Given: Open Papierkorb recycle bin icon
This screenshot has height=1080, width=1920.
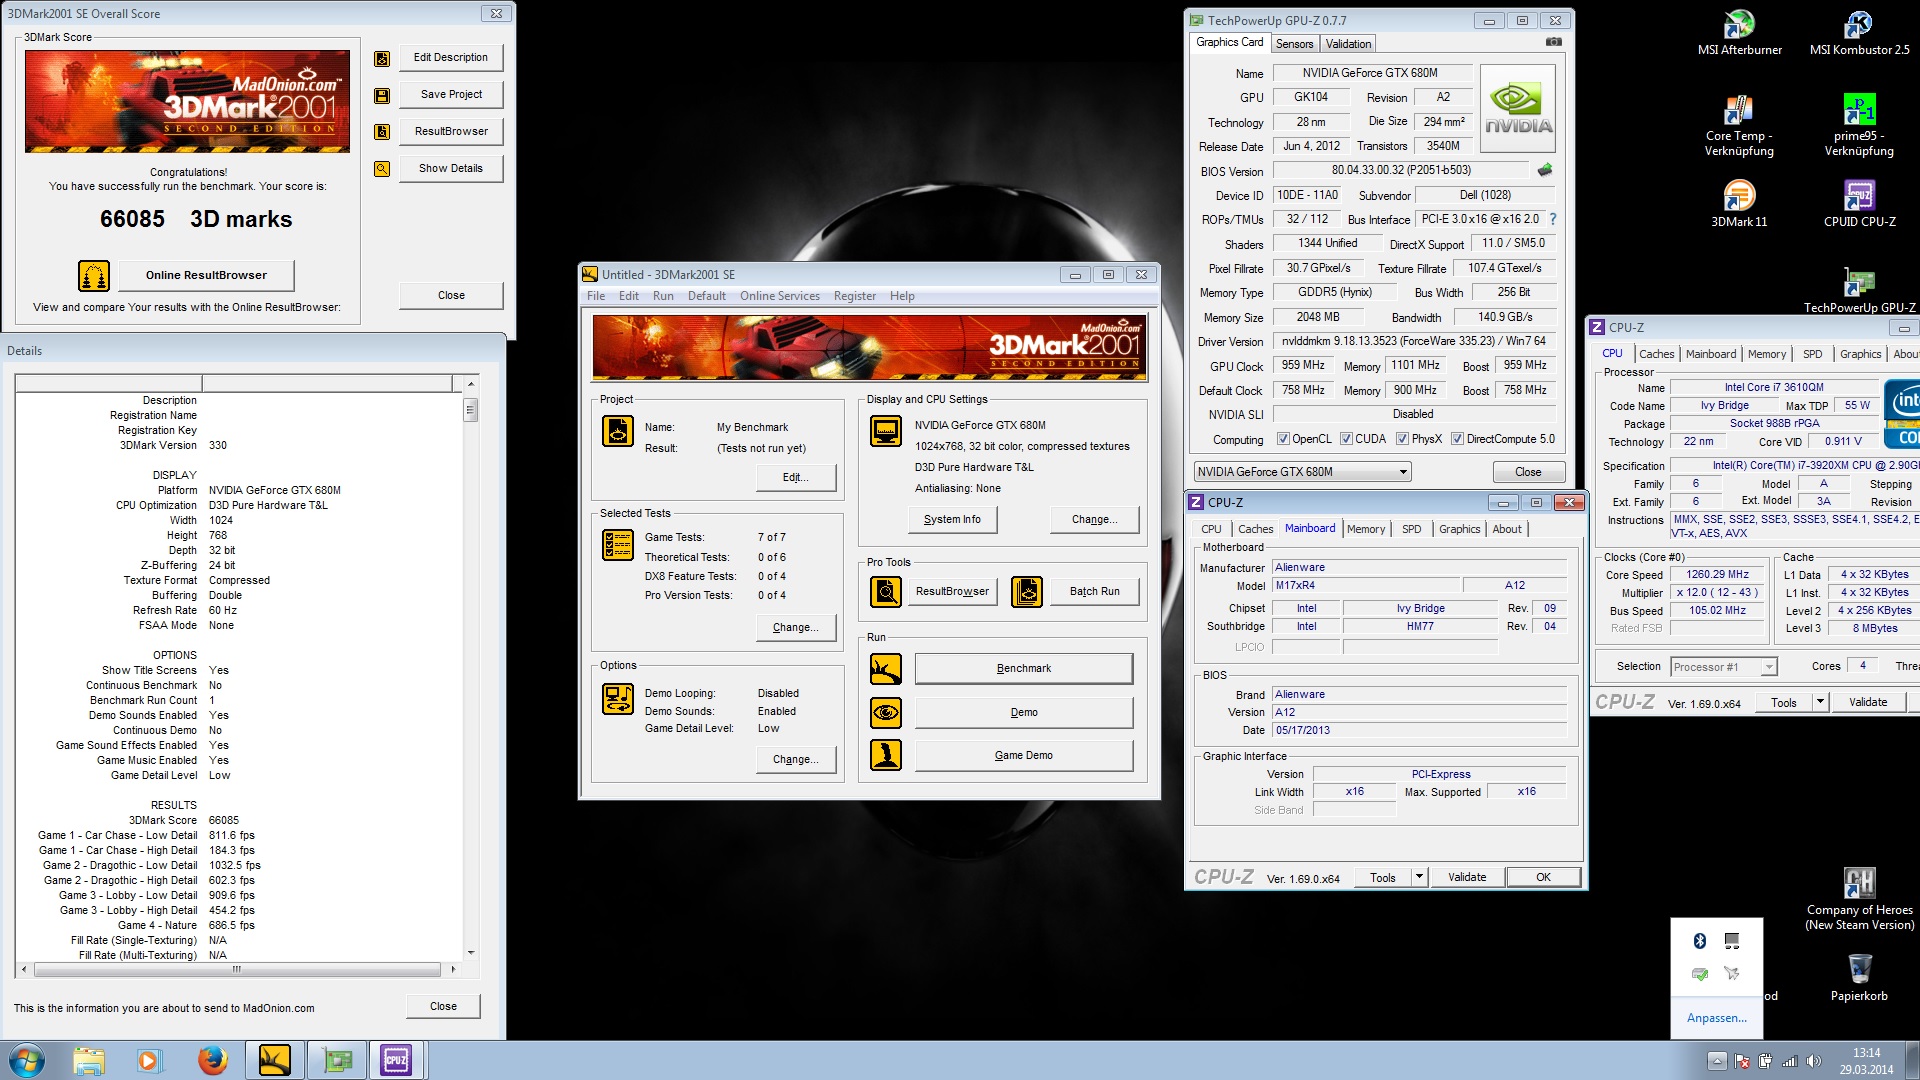Looking at the screenshot, I should coord(1859,977).
